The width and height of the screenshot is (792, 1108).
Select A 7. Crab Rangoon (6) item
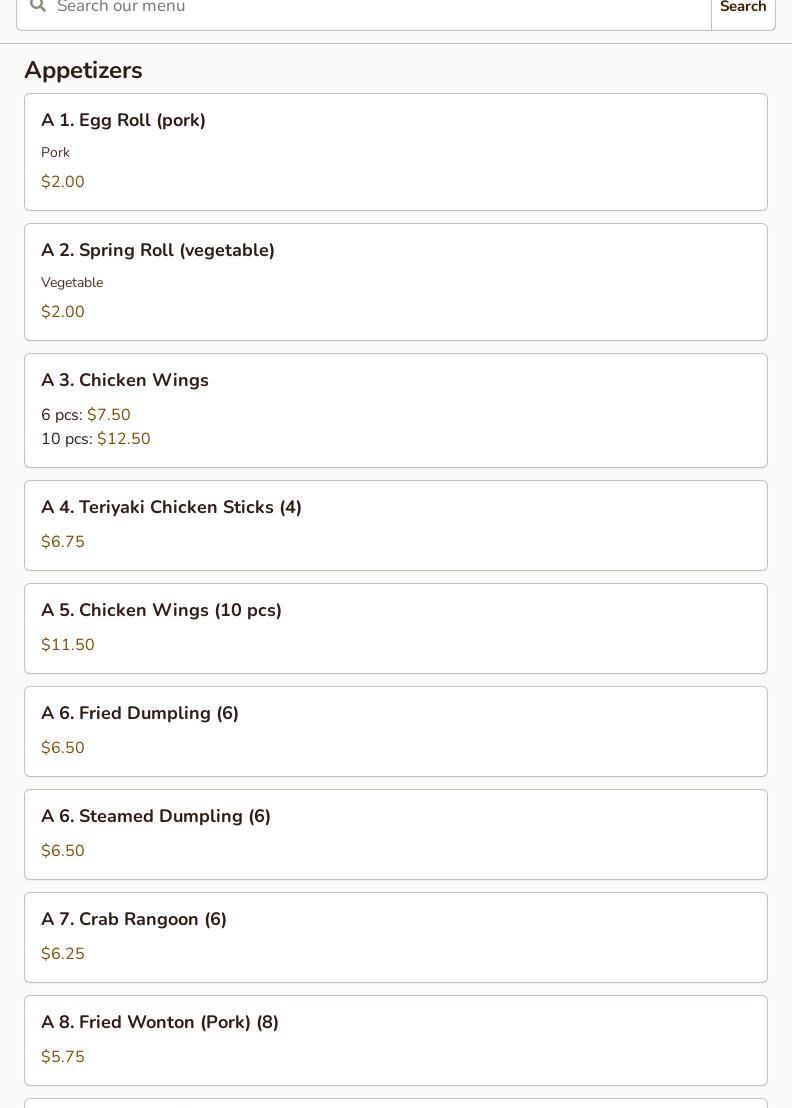tap(396, 938)
